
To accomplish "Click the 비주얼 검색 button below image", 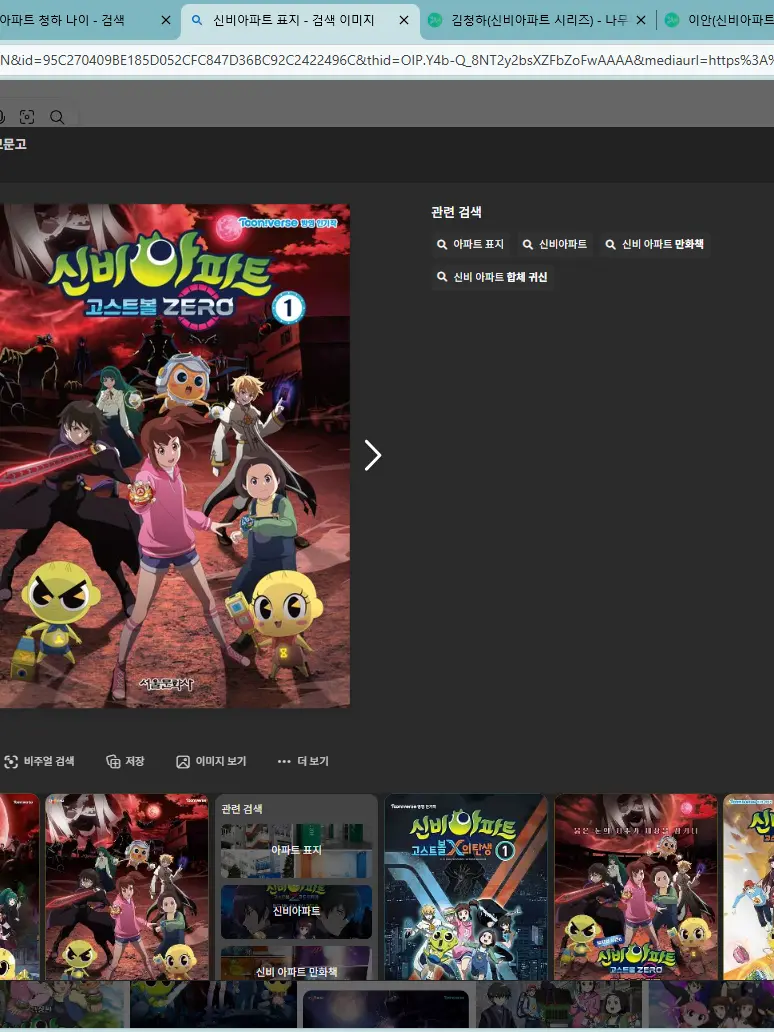I will tap(39, 761).
